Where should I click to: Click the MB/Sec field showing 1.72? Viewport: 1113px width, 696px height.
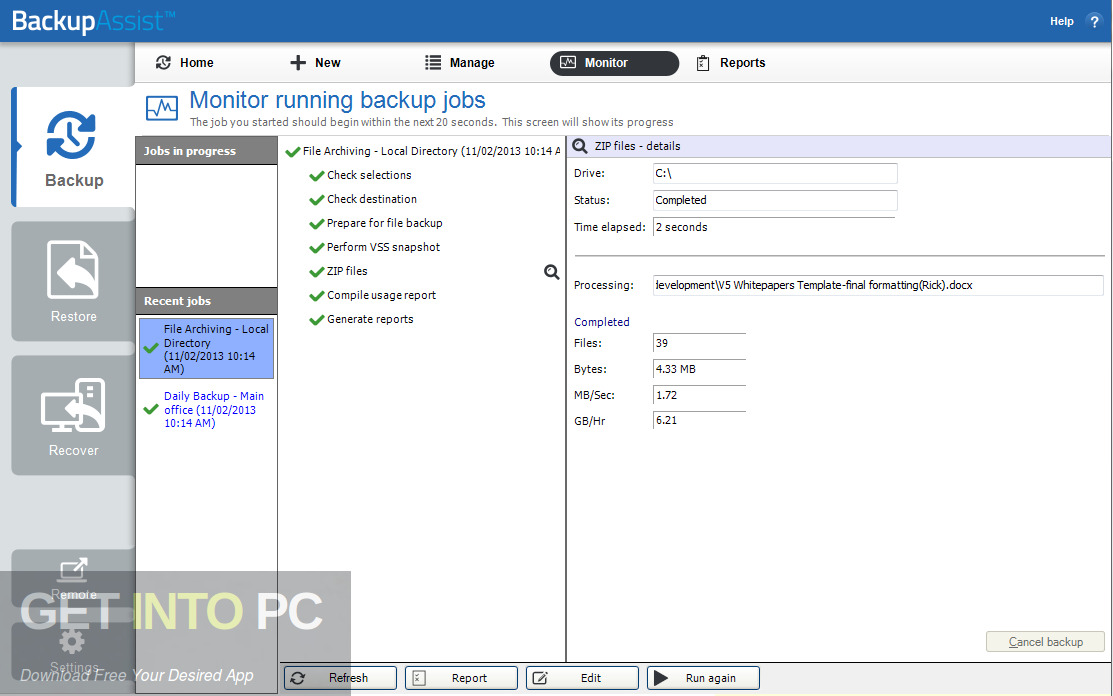[698, 395]
